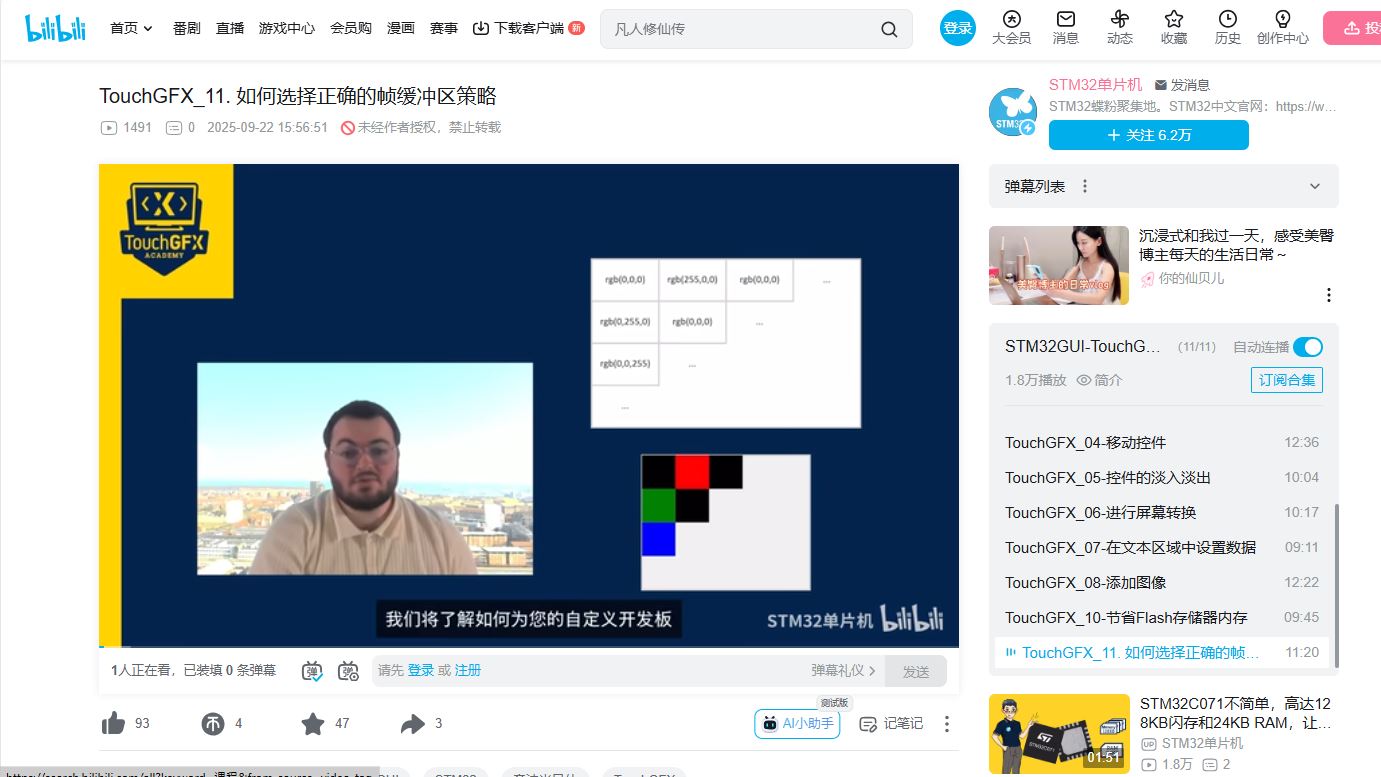Click the 订阅合集 button
The image size is (1381, 777).
tap(1287, 380)
